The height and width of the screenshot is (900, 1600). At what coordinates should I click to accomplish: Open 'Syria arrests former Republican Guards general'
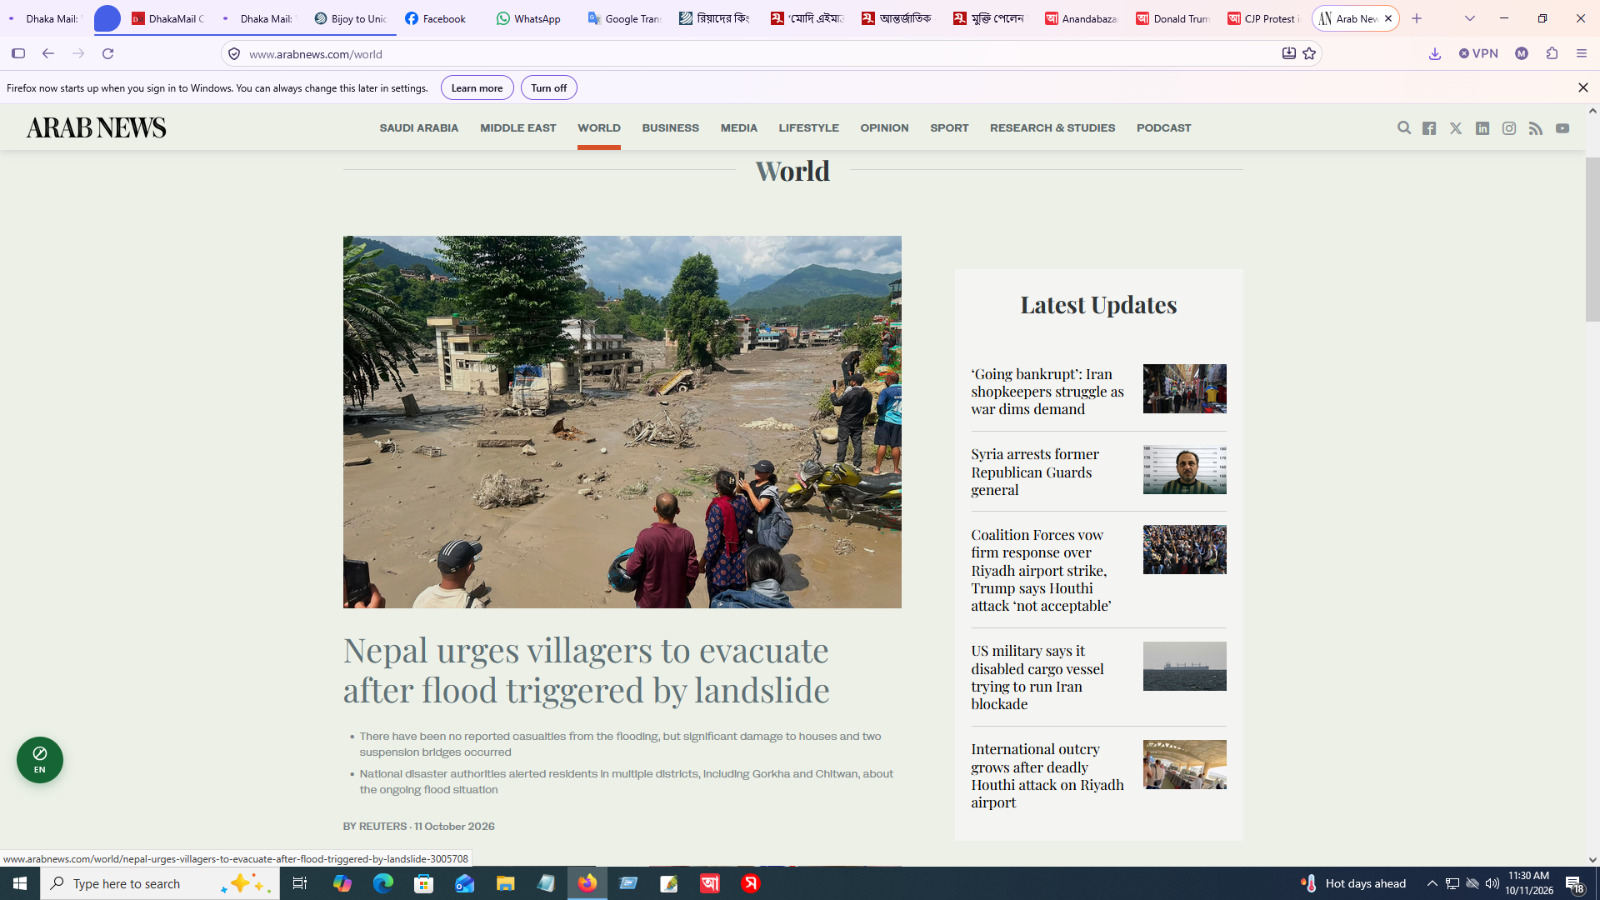tap(1035, 472)
